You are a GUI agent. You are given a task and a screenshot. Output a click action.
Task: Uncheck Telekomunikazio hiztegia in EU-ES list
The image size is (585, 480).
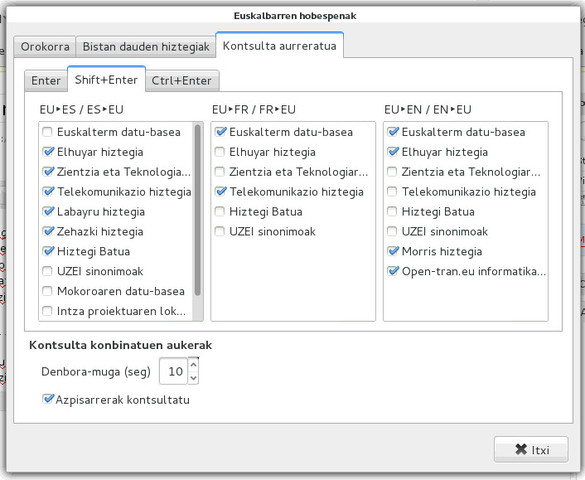48,191
